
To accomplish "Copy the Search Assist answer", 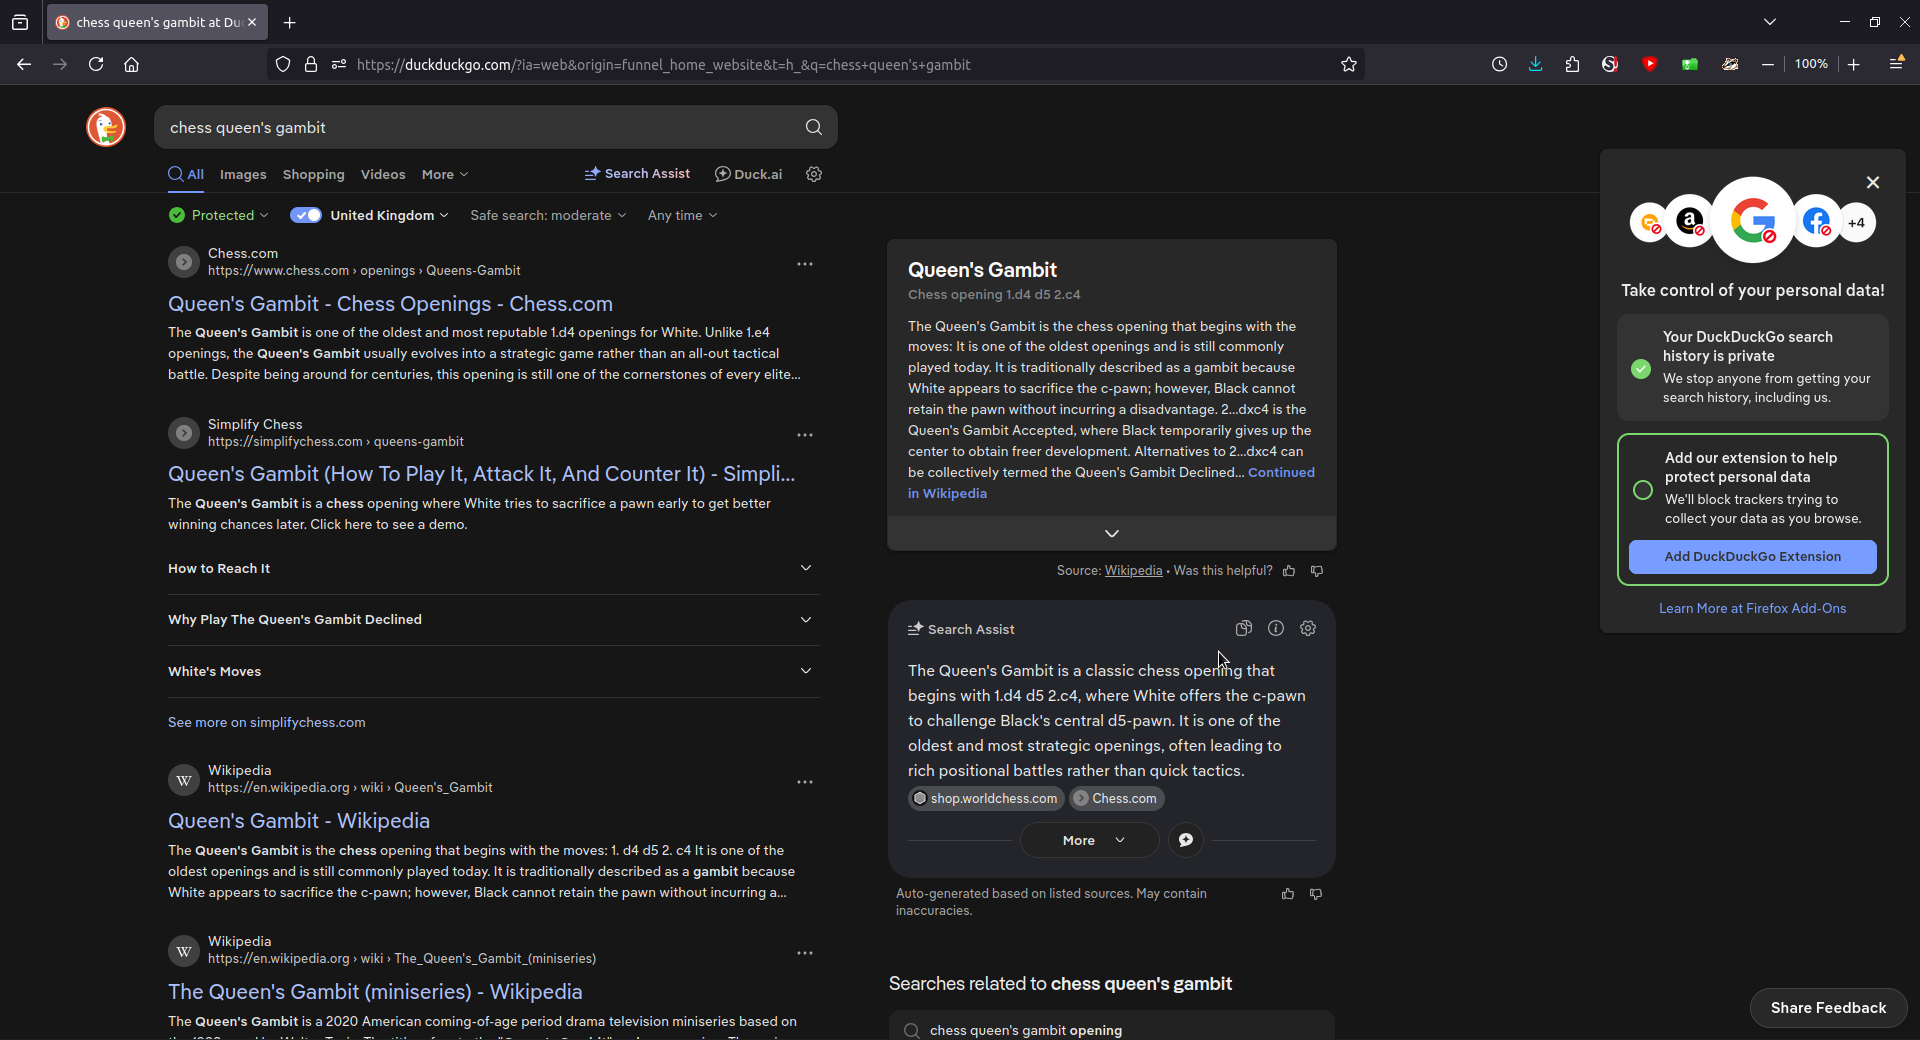I will coord(1244,628).
